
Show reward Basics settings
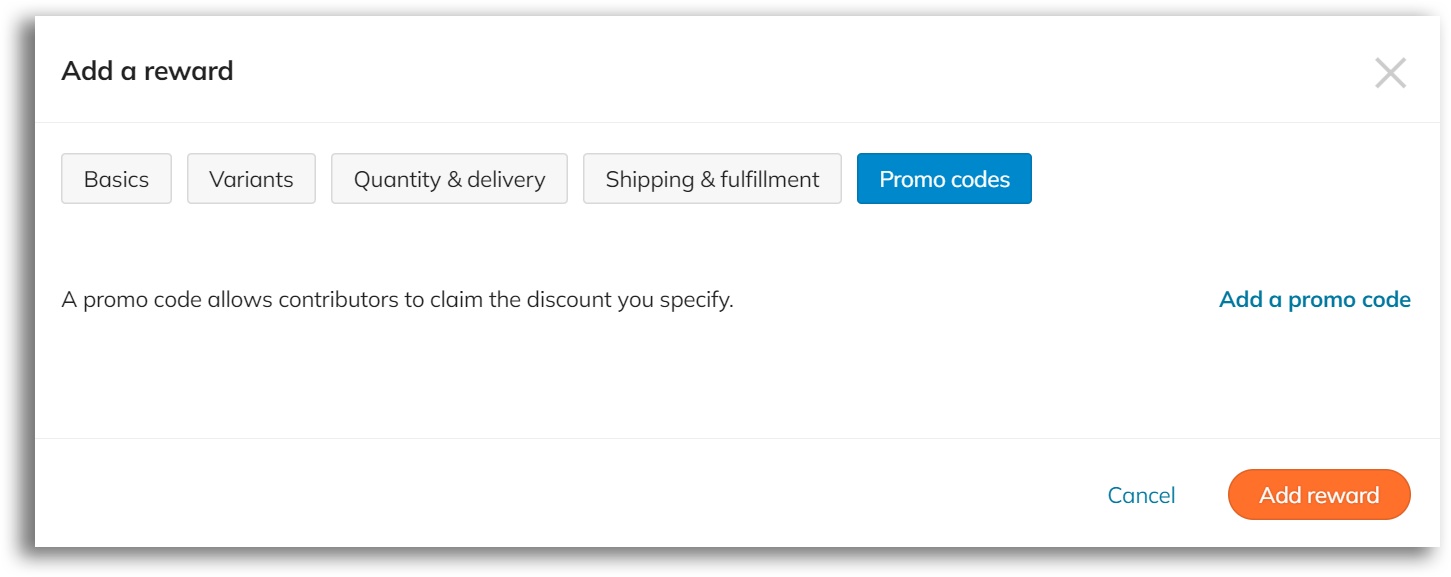point(116,179)
